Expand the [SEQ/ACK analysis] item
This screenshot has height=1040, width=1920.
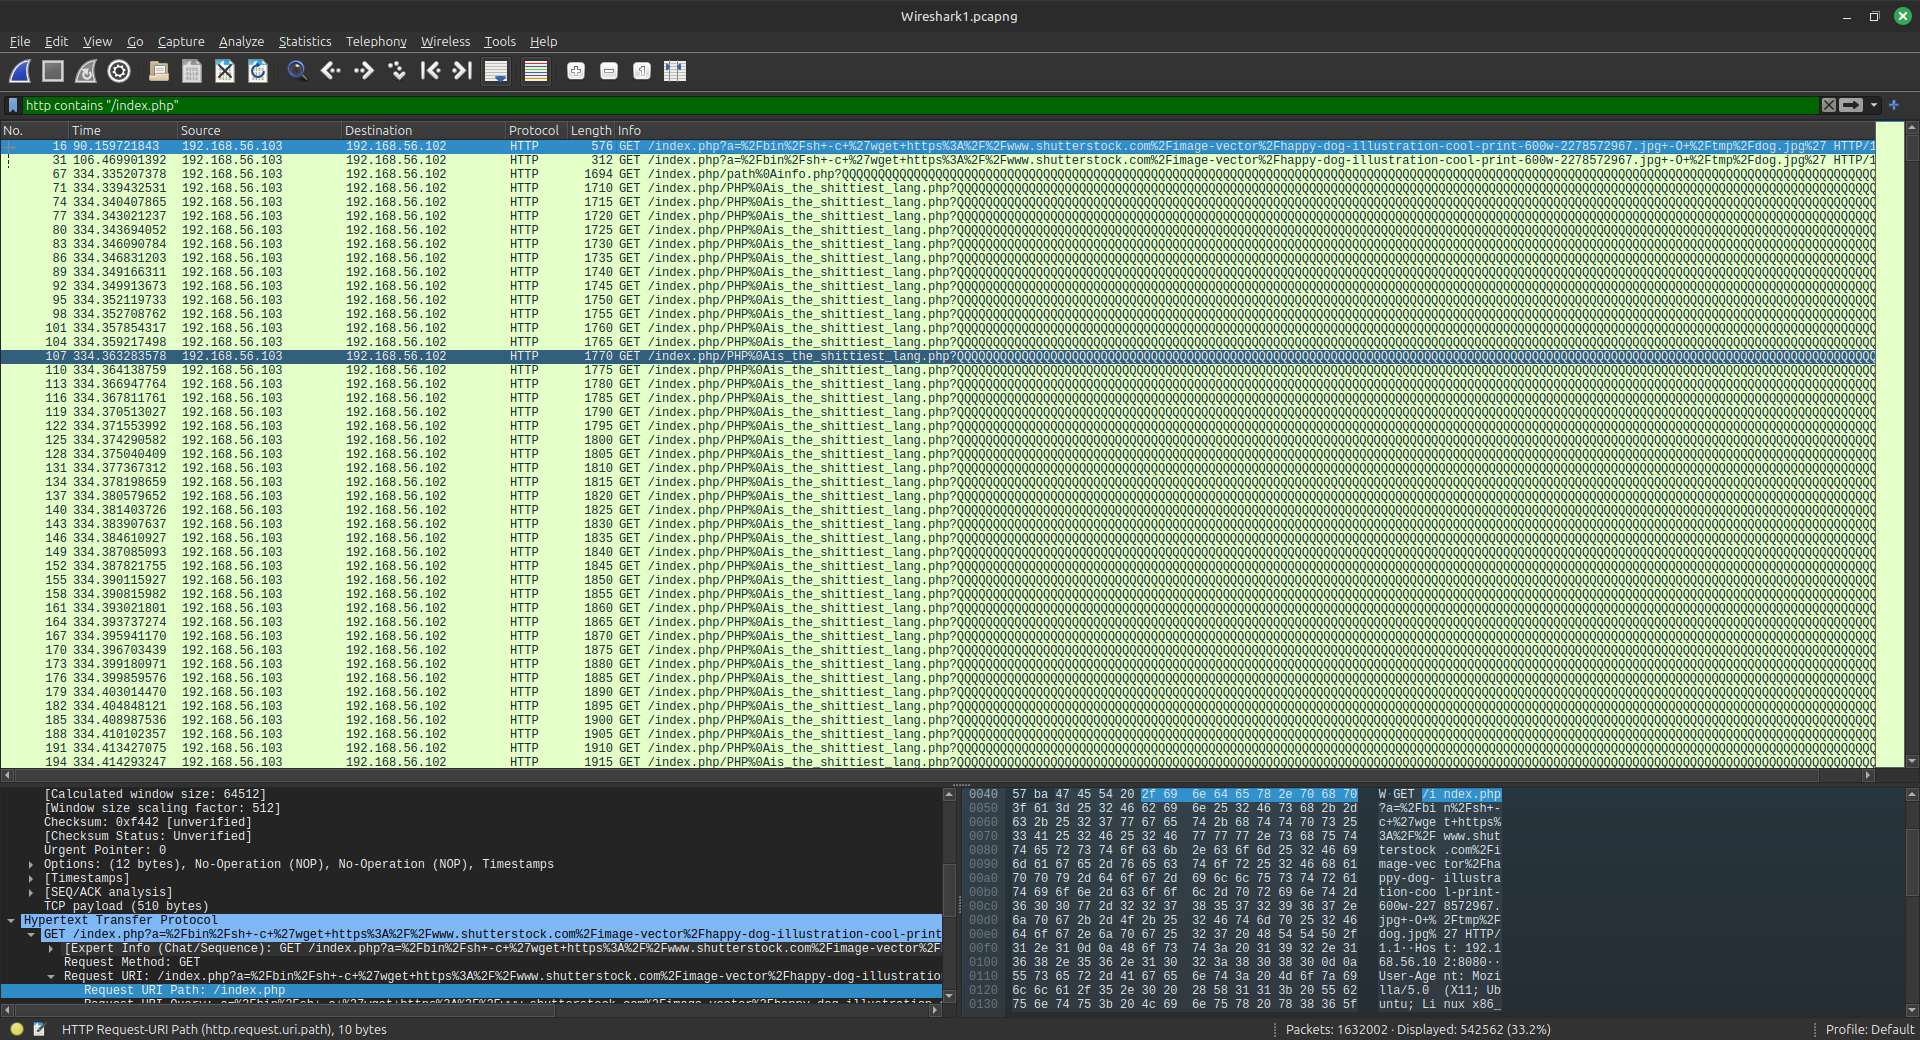pyautogui.click(x=31, y=892)
